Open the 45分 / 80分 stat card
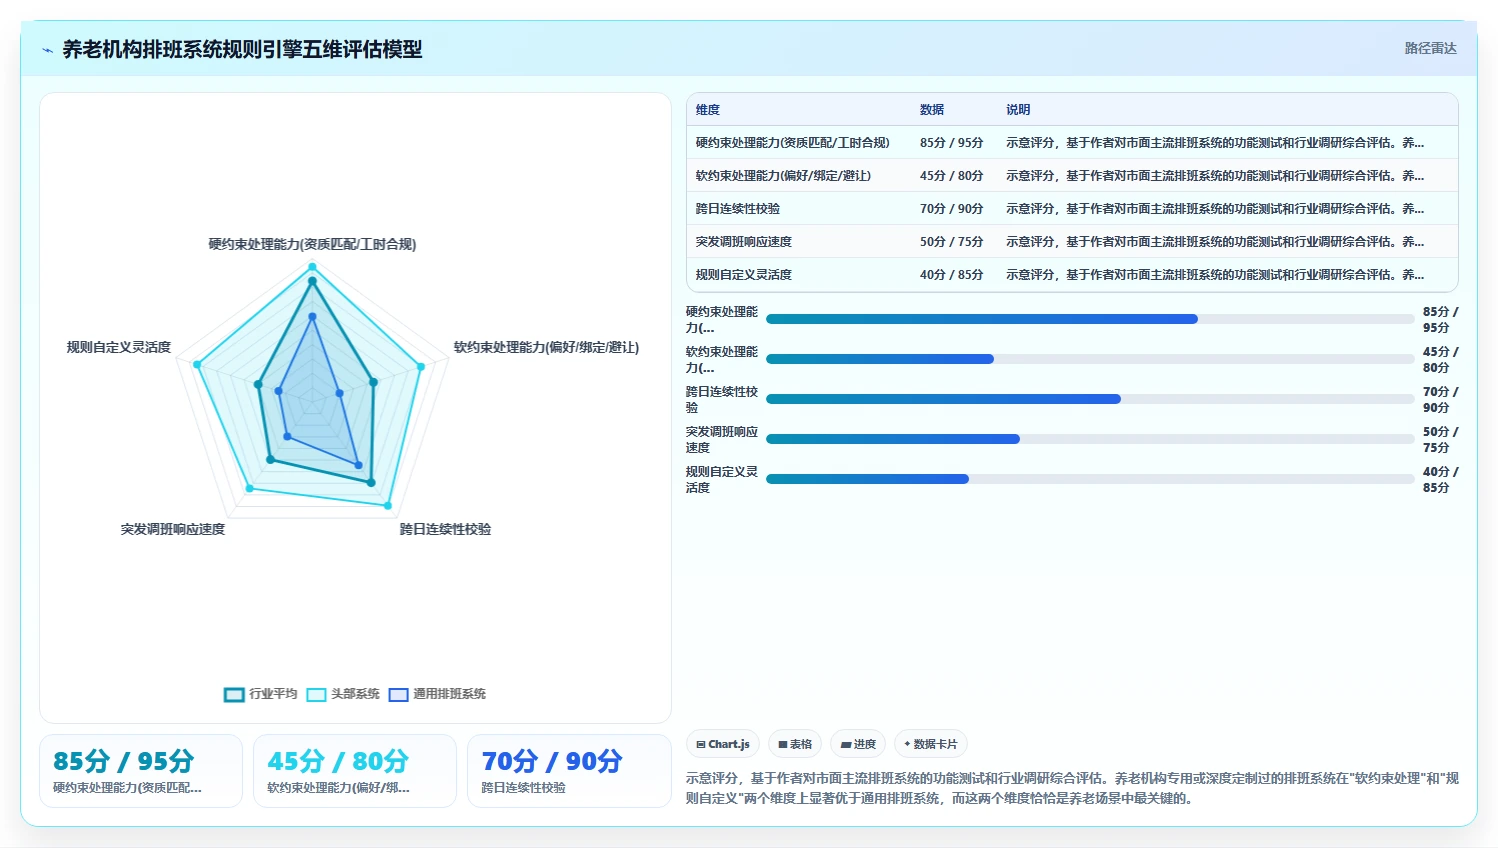The image size is (1498, 848). [355, 771]
